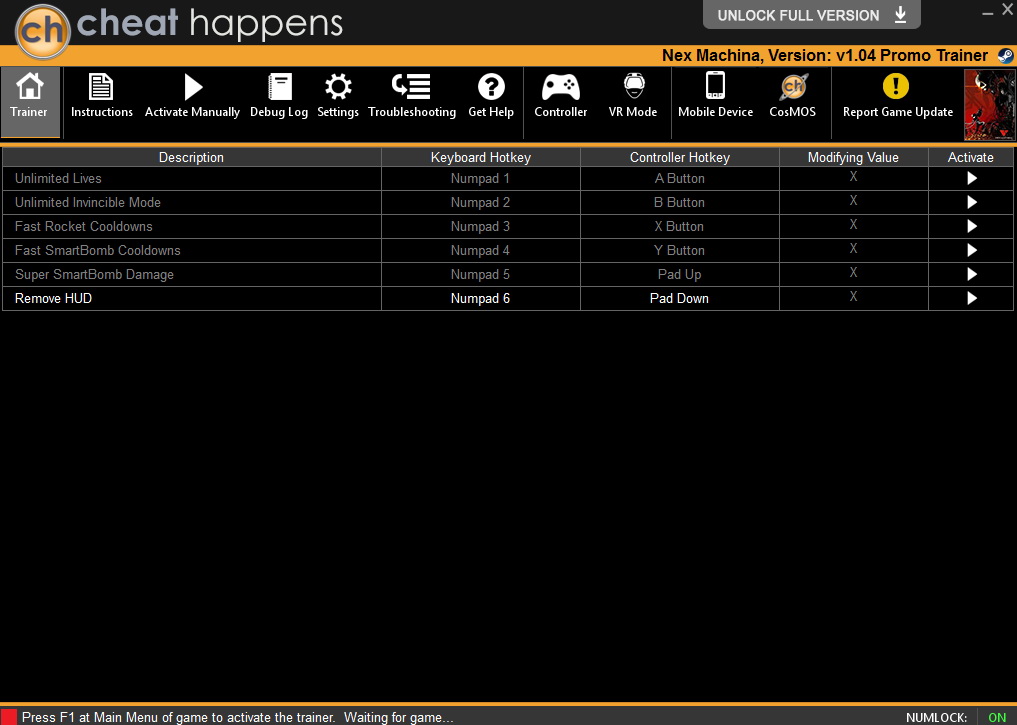Viewport: 1017px width, 725px height.
Task: Click the Unlock Full Version button
Action: click(x=811, y=15)
